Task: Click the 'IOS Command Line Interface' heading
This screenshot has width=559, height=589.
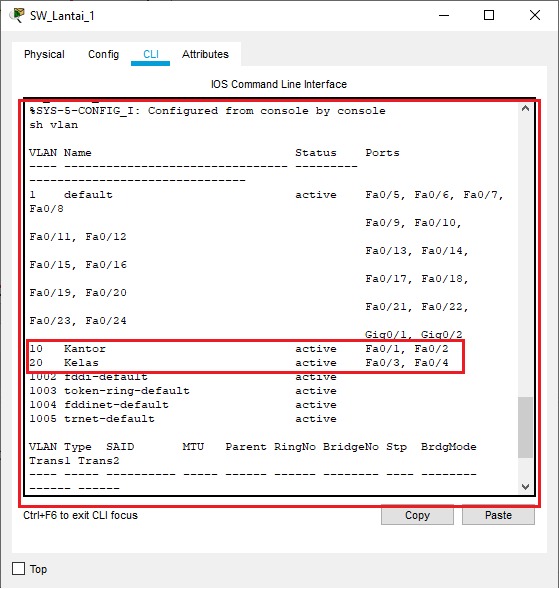Action: pos(279,84)
